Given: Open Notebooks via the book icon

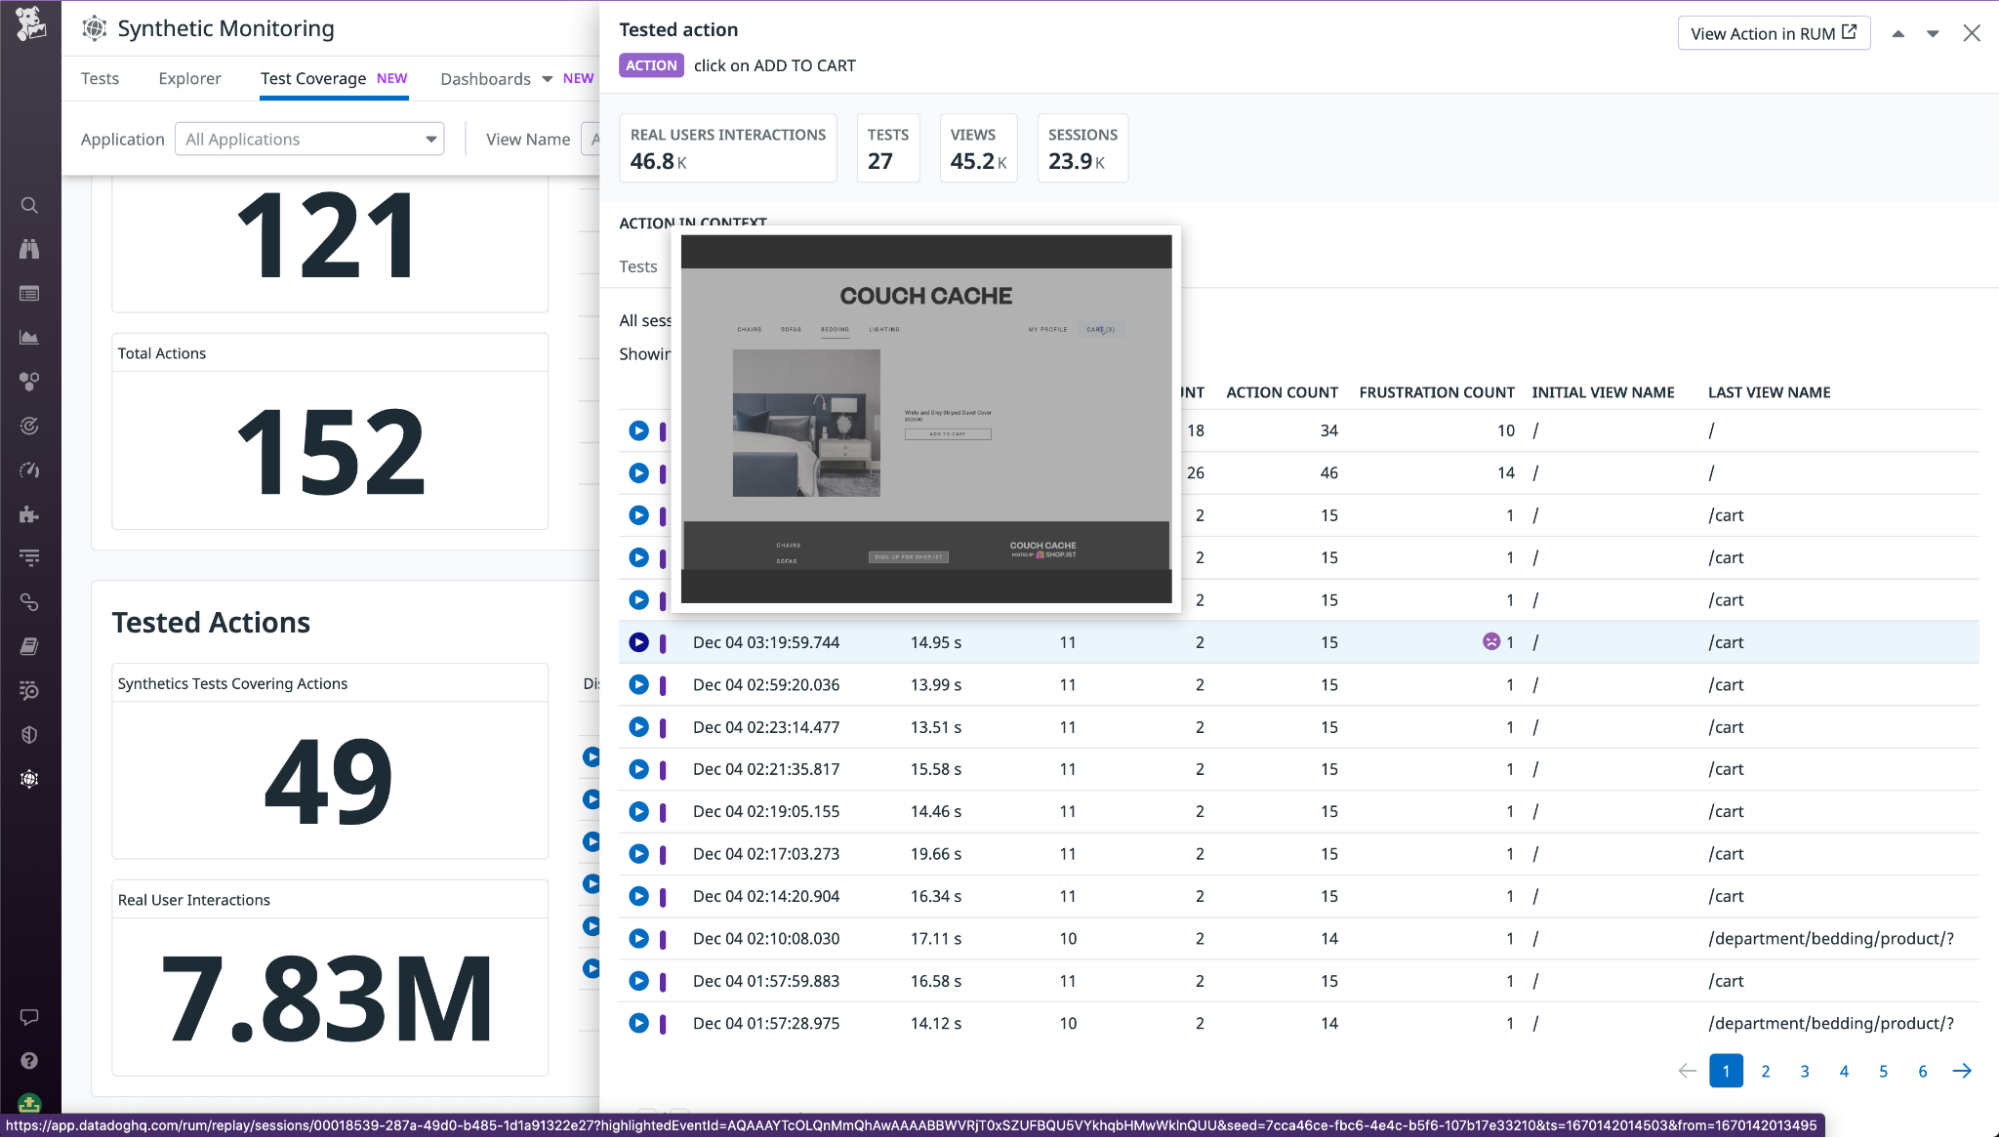Looking at the screenshot, I should (x=30, y=645).
